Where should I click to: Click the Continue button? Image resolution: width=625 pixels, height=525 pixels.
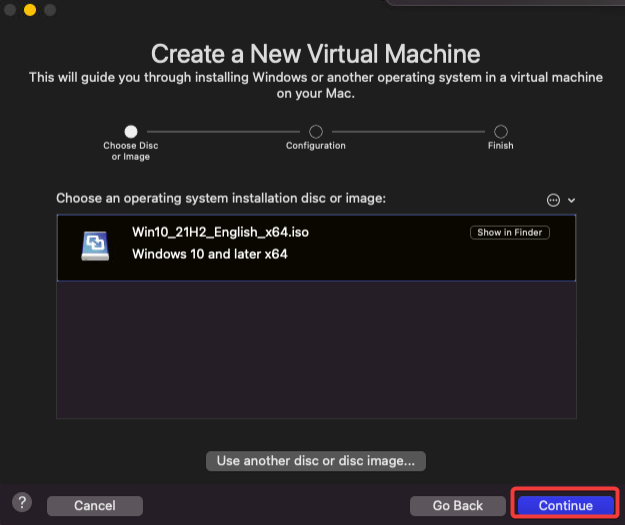(565, 505)
